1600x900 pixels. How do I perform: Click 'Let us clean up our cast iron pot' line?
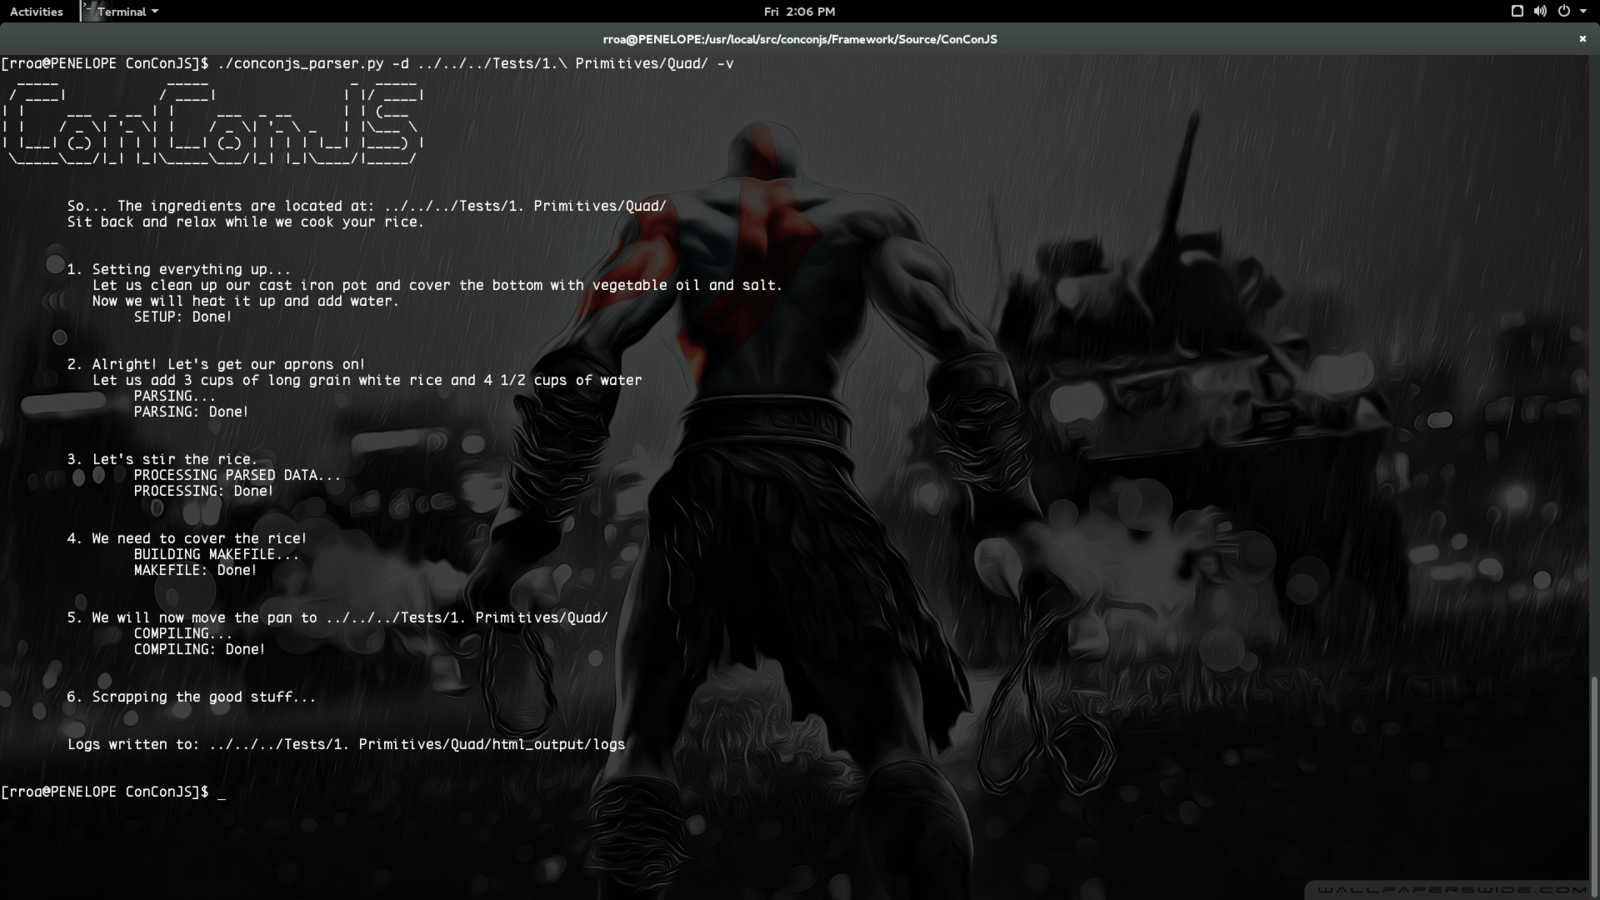(x=437, y=285)
